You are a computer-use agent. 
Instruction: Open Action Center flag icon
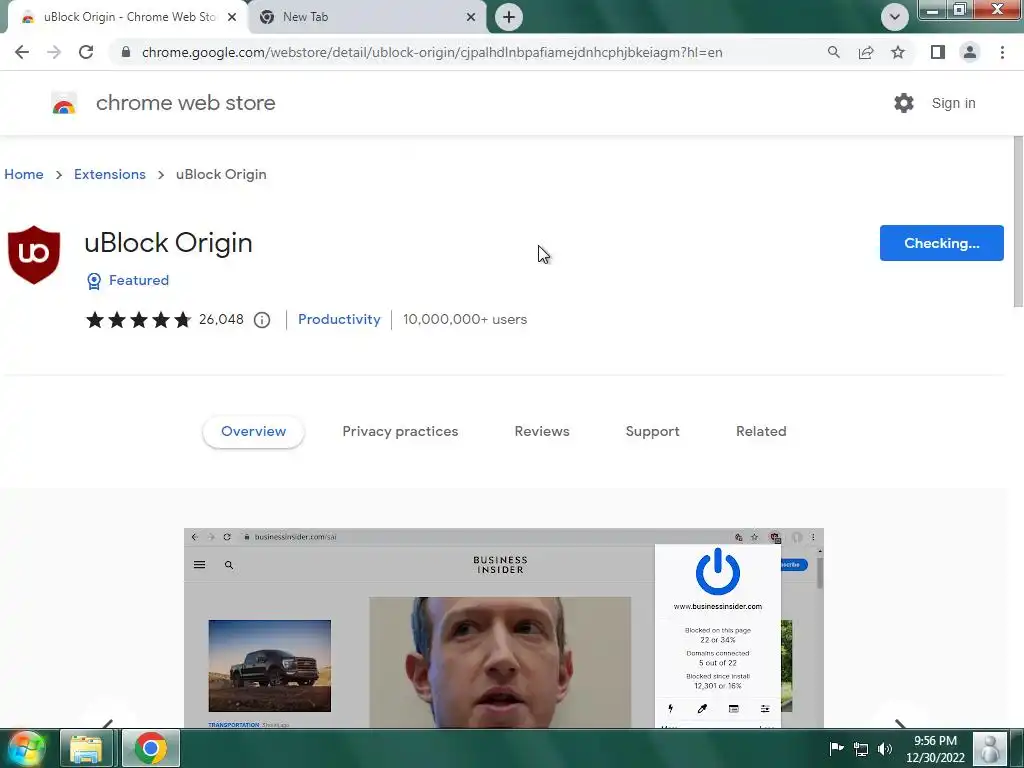[836, 748]
